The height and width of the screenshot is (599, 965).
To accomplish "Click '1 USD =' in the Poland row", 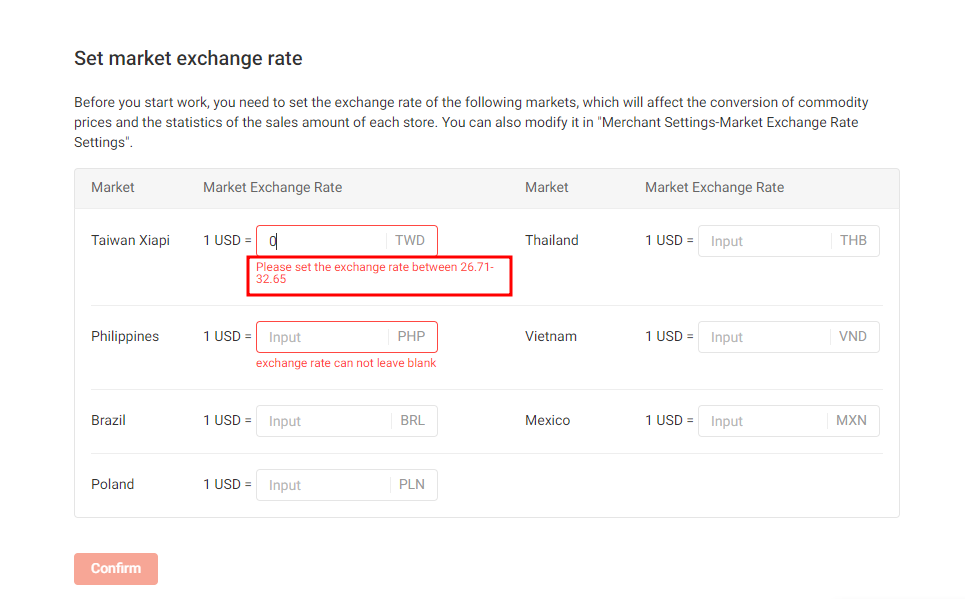I will click(227, 484).
